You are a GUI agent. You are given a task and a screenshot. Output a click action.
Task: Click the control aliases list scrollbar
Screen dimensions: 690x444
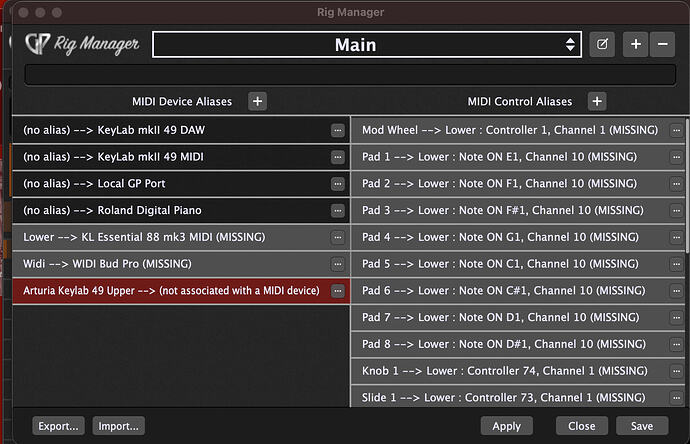tap(686, 185)
